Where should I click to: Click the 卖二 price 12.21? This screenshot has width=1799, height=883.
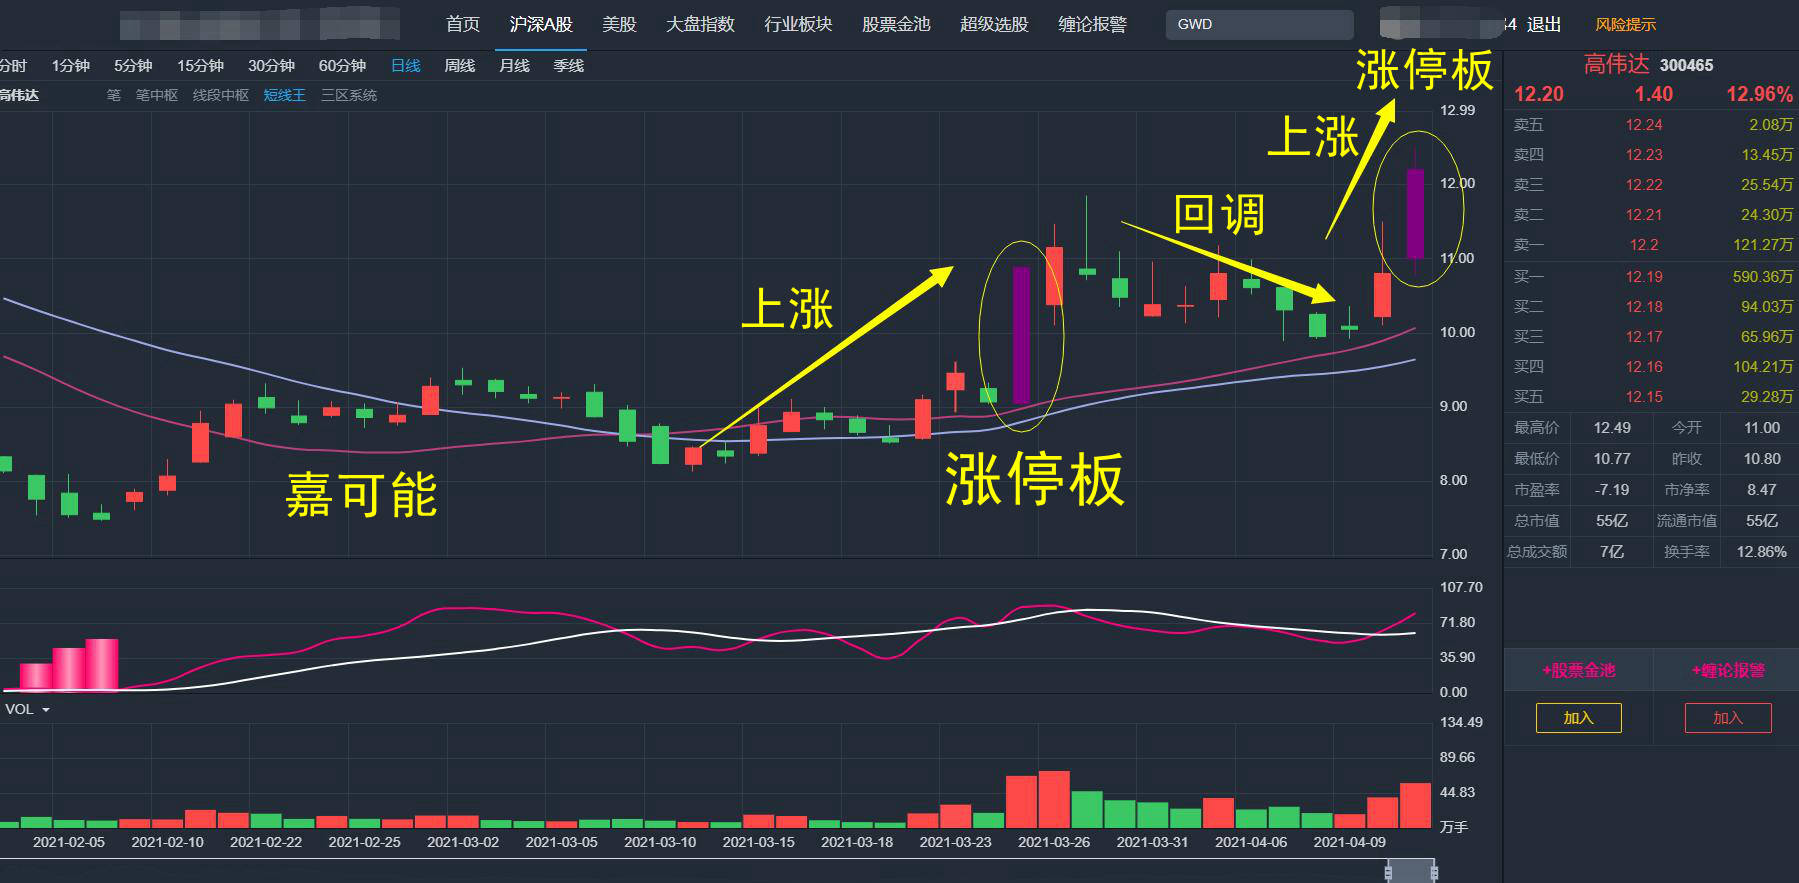1644,215
